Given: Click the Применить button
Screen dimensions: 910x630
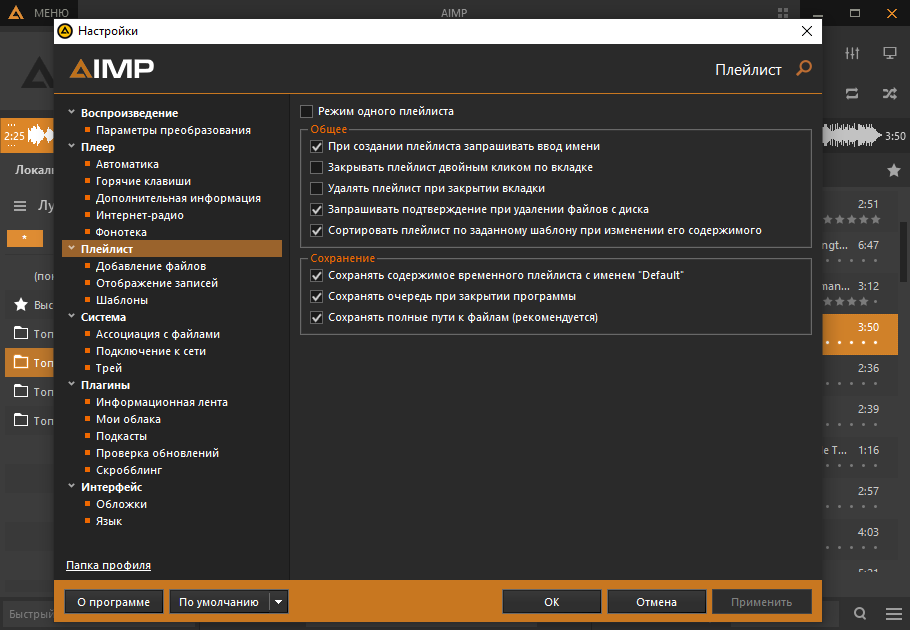Looking at the screenshot, I should click(761, 602).
